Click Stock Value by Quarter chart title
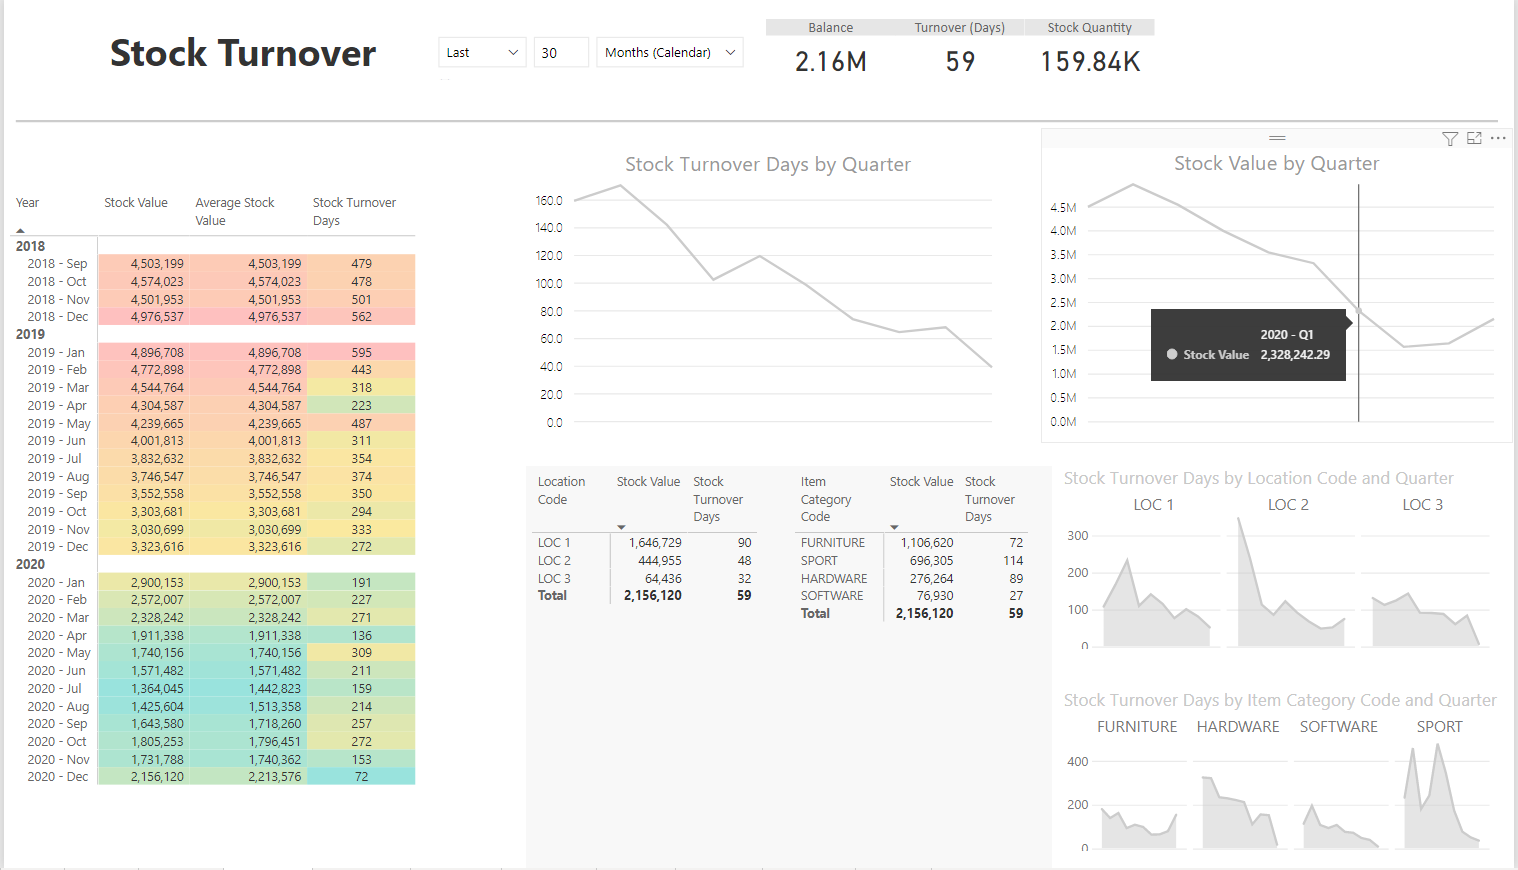Screen dimensions: 1518x870 click(1276, 164)
